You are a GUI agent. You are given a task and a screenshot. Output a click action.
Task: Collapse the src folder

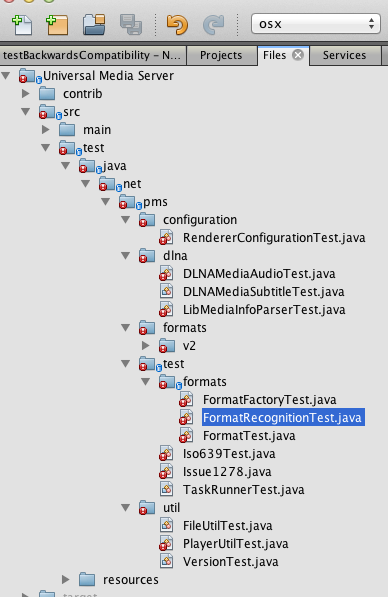pyautogui.click(x=26, y=112)
